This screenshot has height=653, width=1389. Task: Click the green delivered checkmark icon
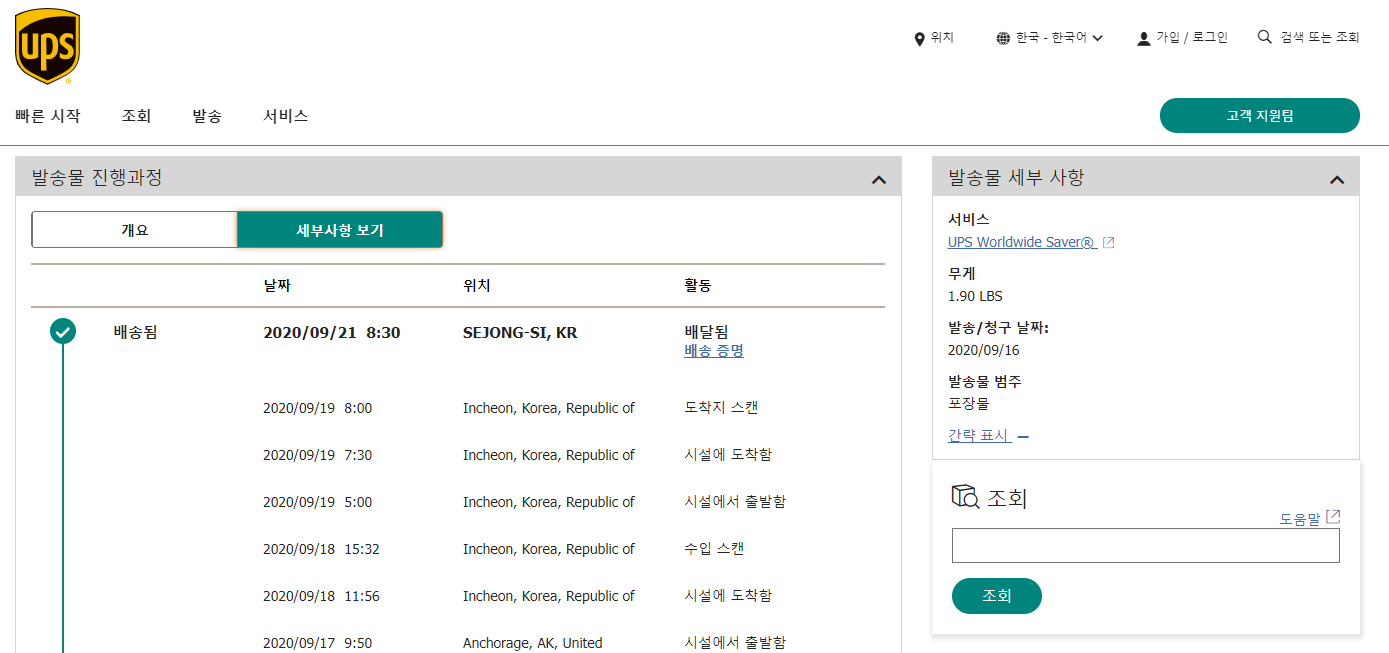63,331
